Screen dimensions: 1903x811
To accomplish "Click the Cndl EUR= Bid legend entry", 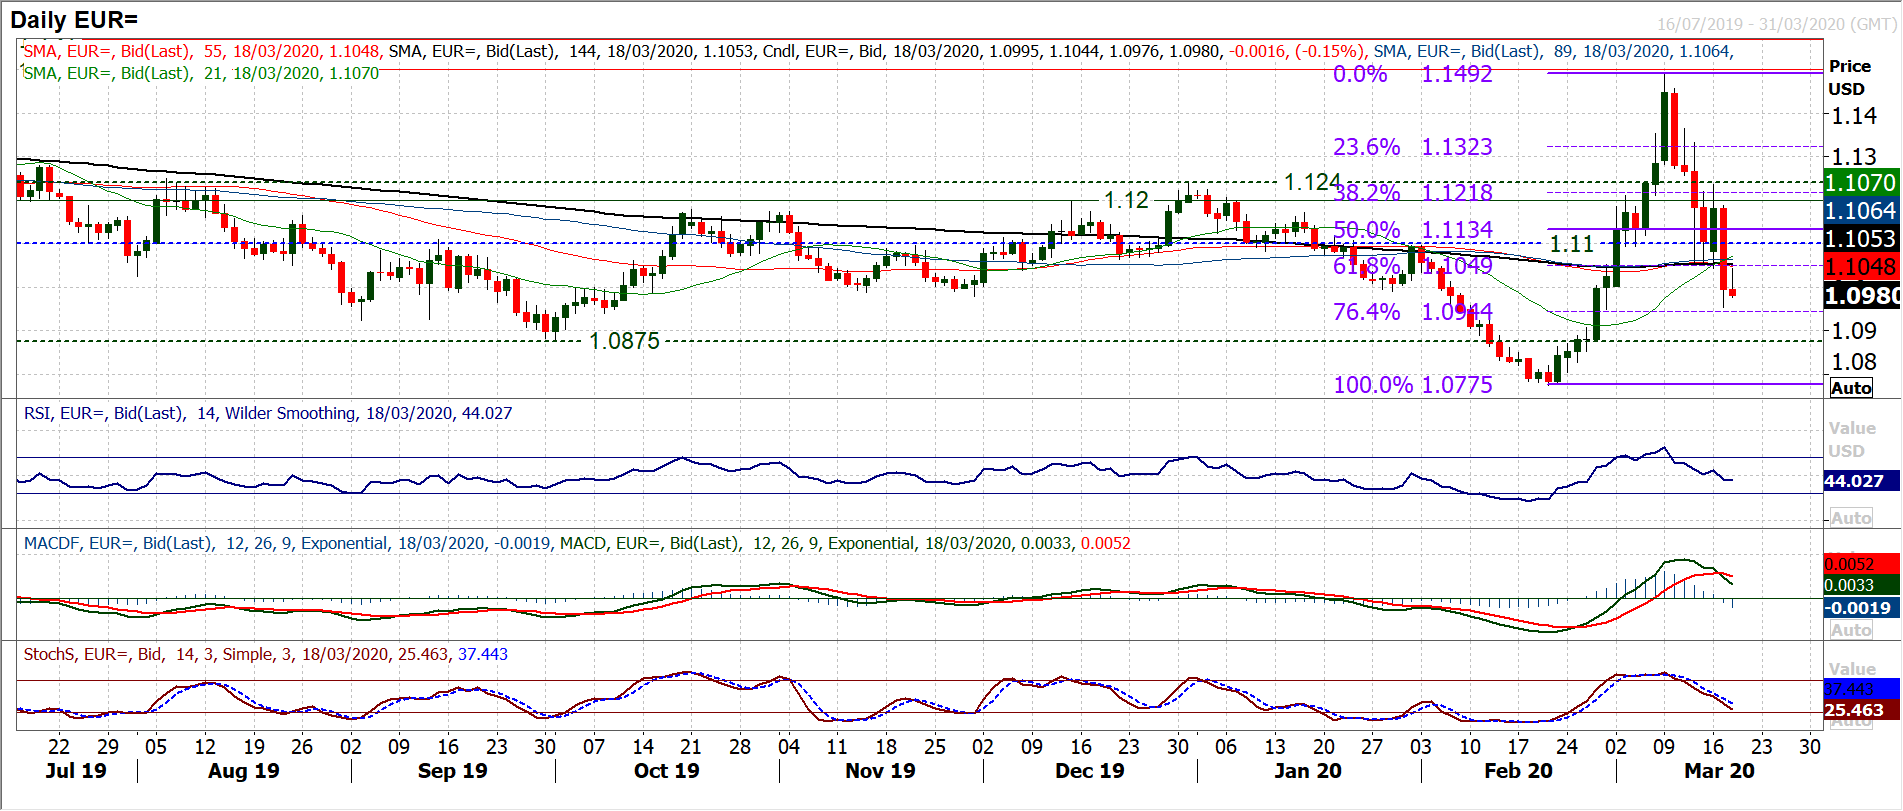I will click(x=1063, y=51).
